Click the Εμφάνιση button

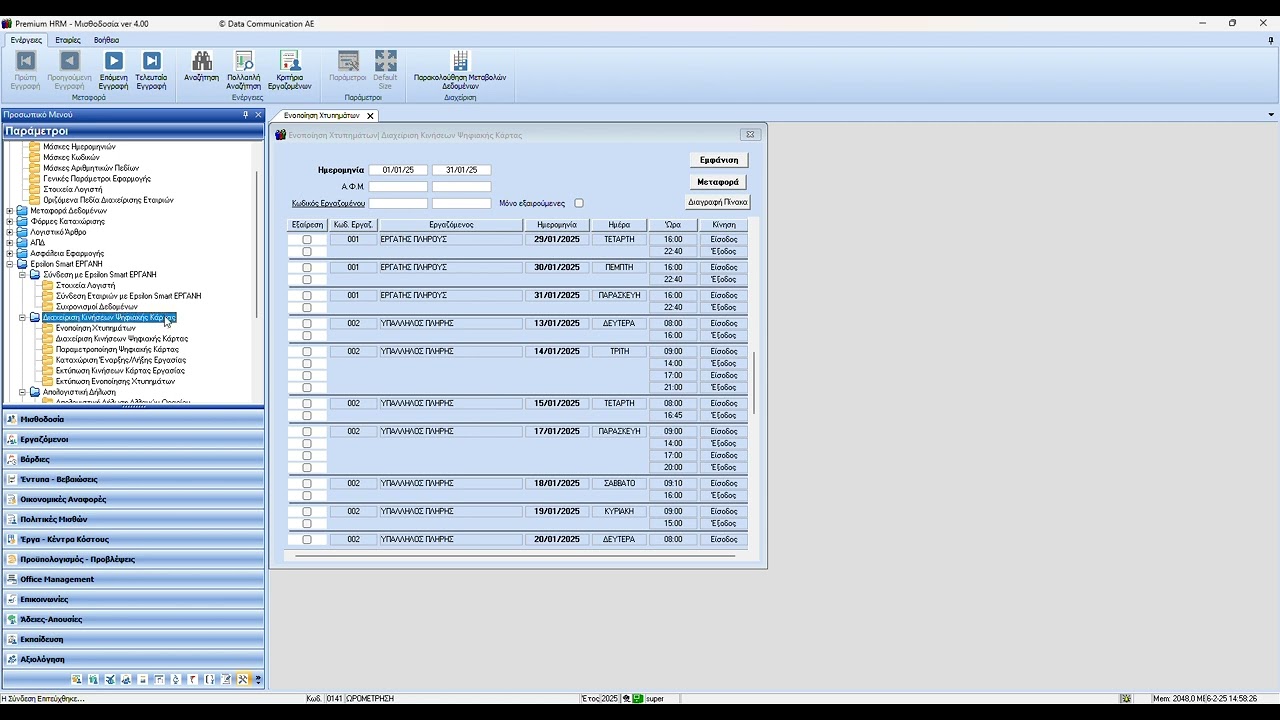(719, 160)
